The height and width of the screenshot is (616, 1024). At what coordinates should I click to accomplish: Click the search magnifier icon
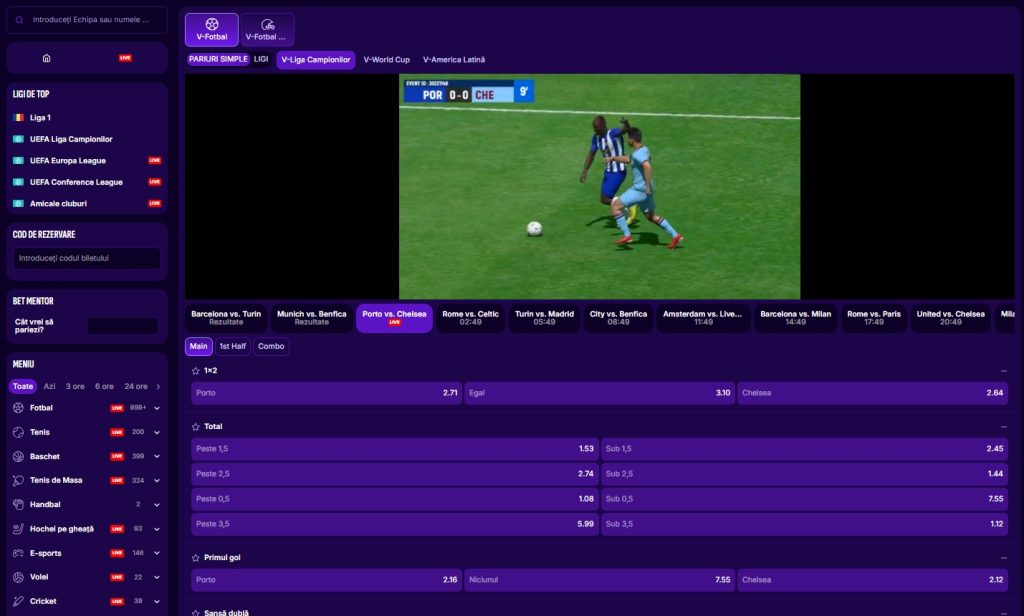[20, 20]
